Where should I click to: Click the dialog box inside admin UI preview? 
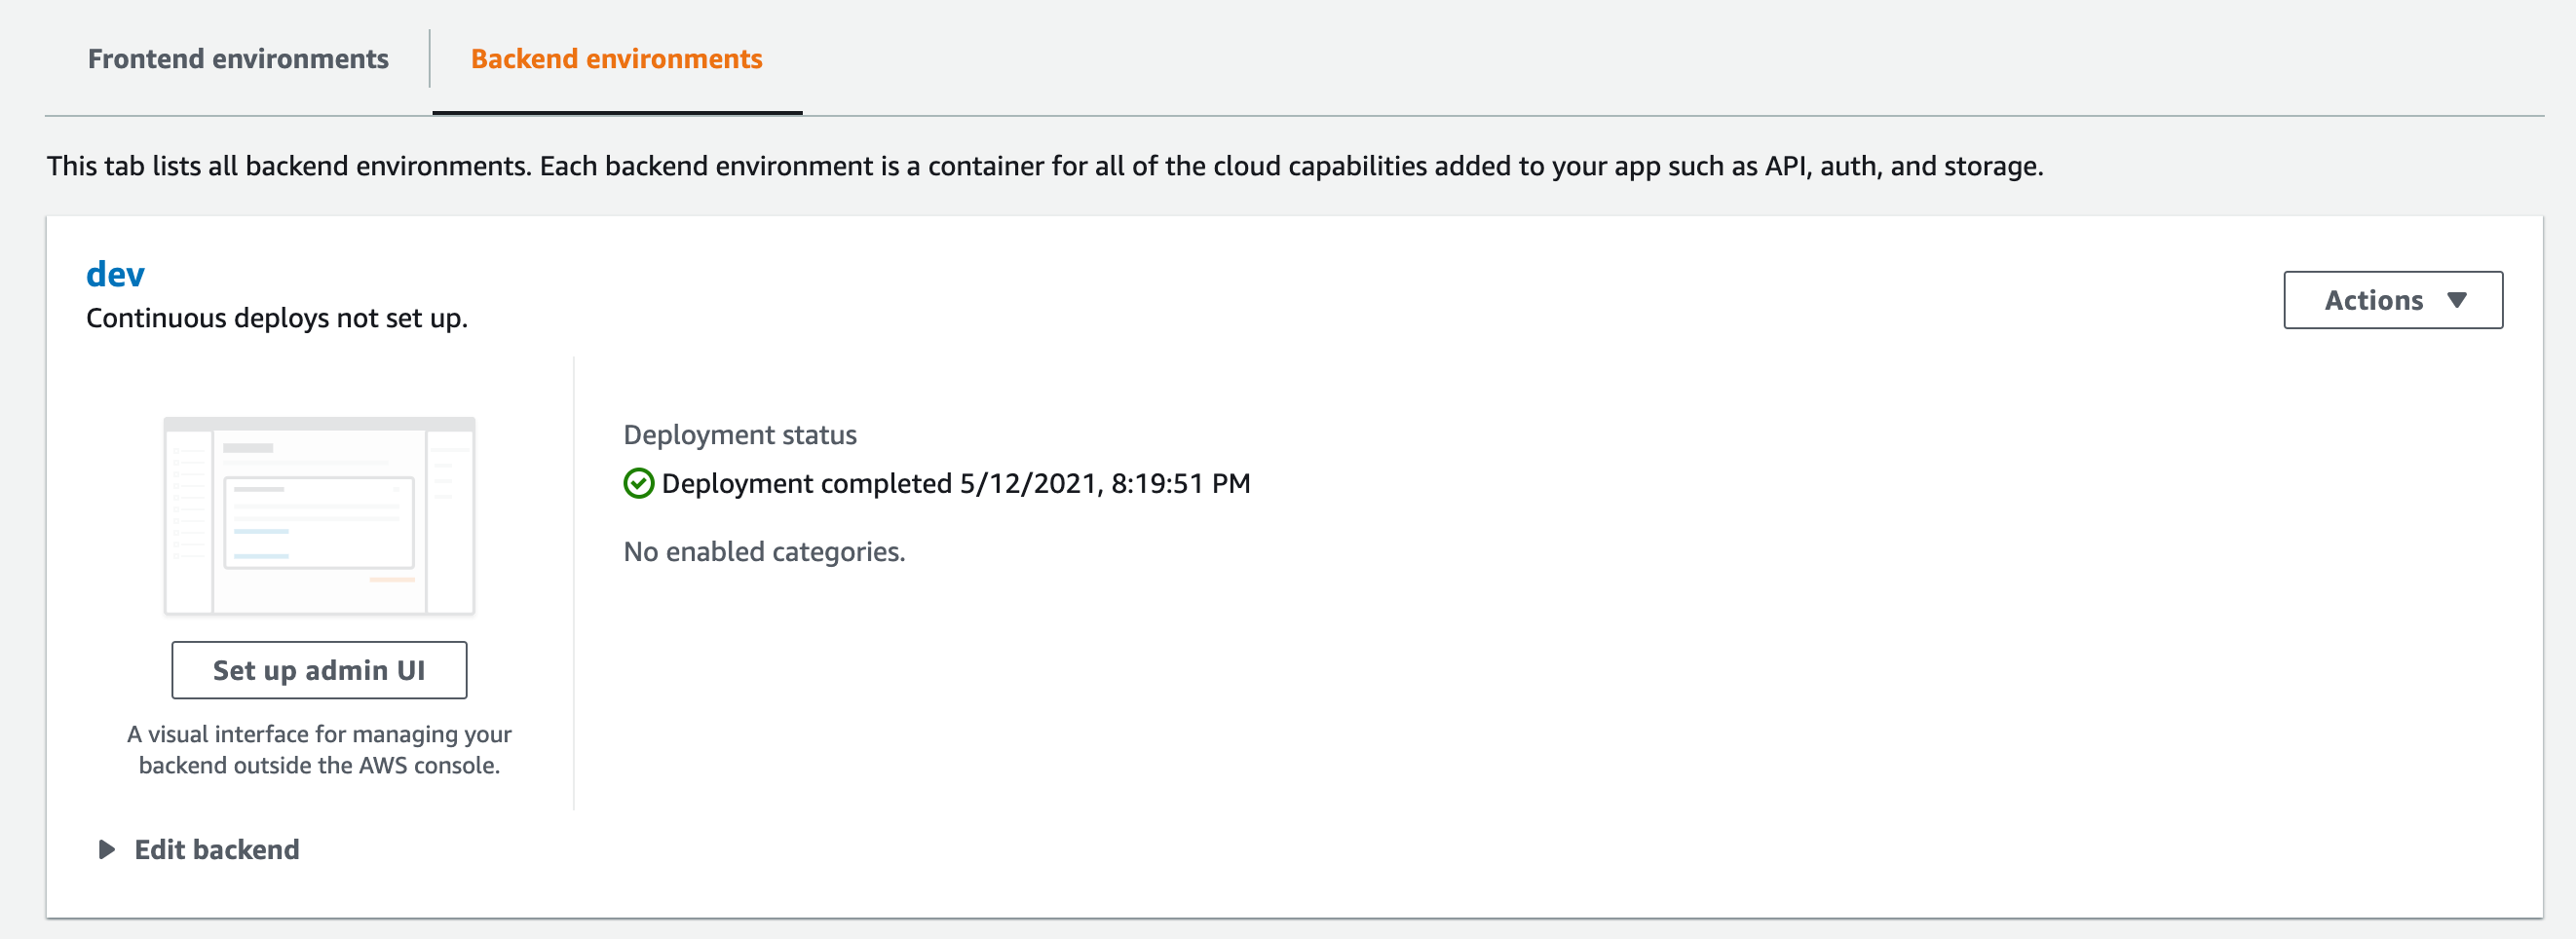click(x=319, y=523)
